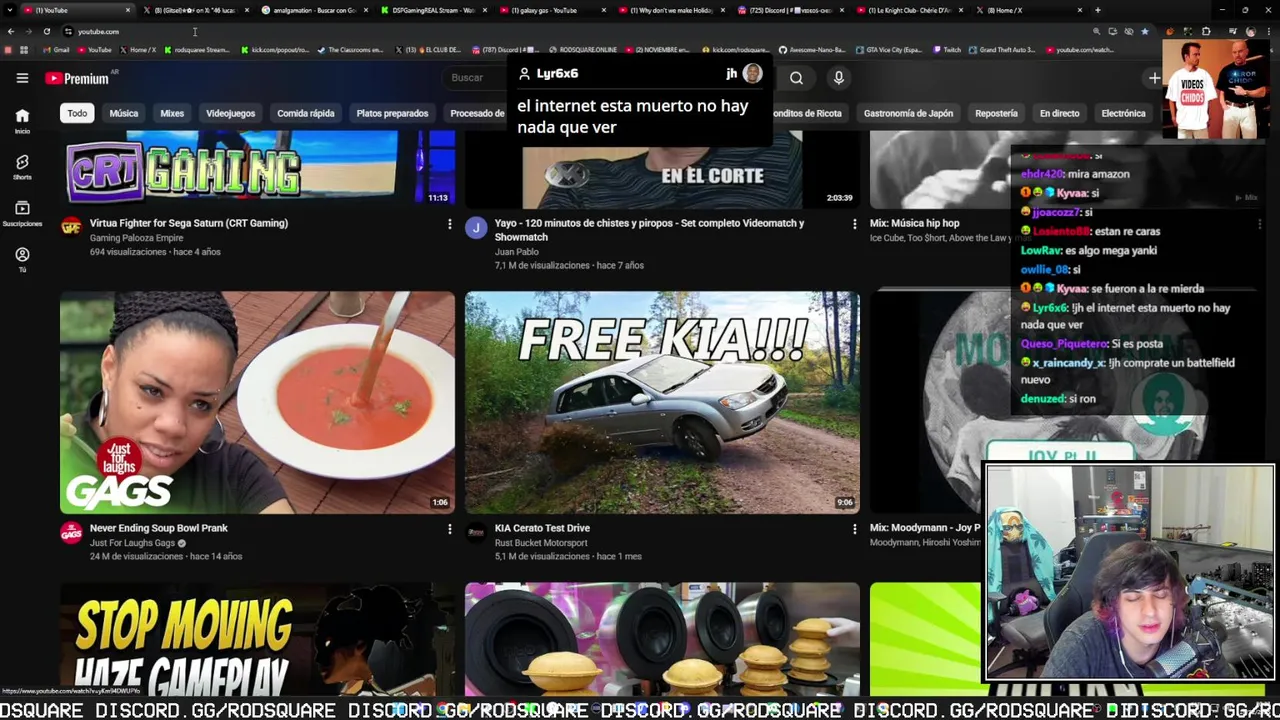Open the Mix: Música hip hop title

click(914, 223)
